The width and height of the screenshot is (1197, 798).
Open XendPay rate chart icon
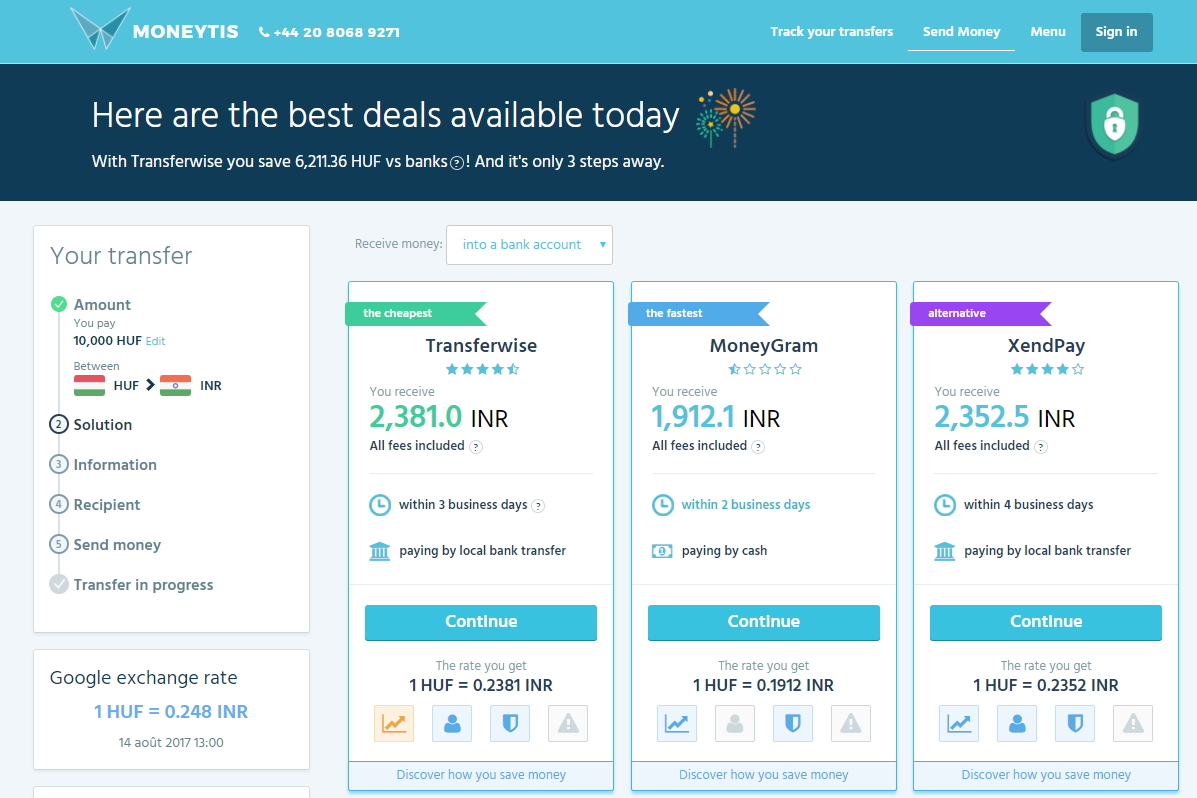click(x=959, y=723)
